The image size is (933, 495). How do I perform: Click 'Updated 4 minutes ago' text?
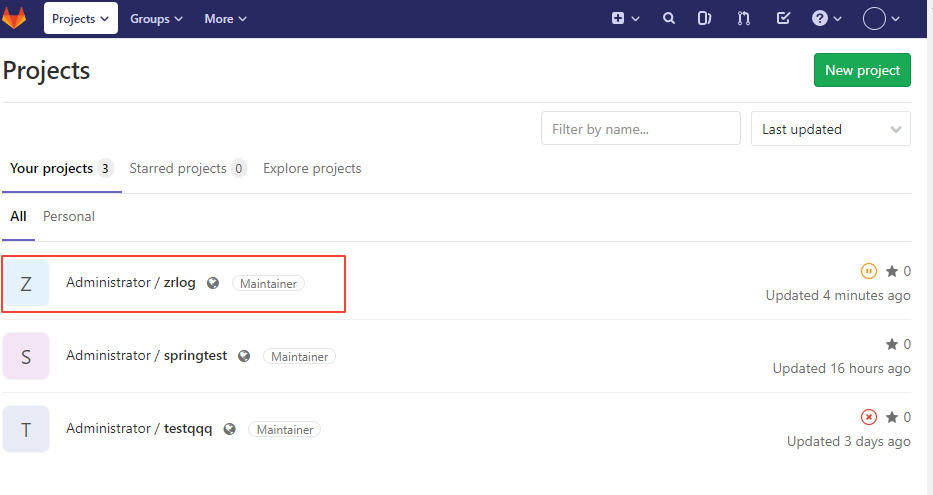(x=838, y=295)
